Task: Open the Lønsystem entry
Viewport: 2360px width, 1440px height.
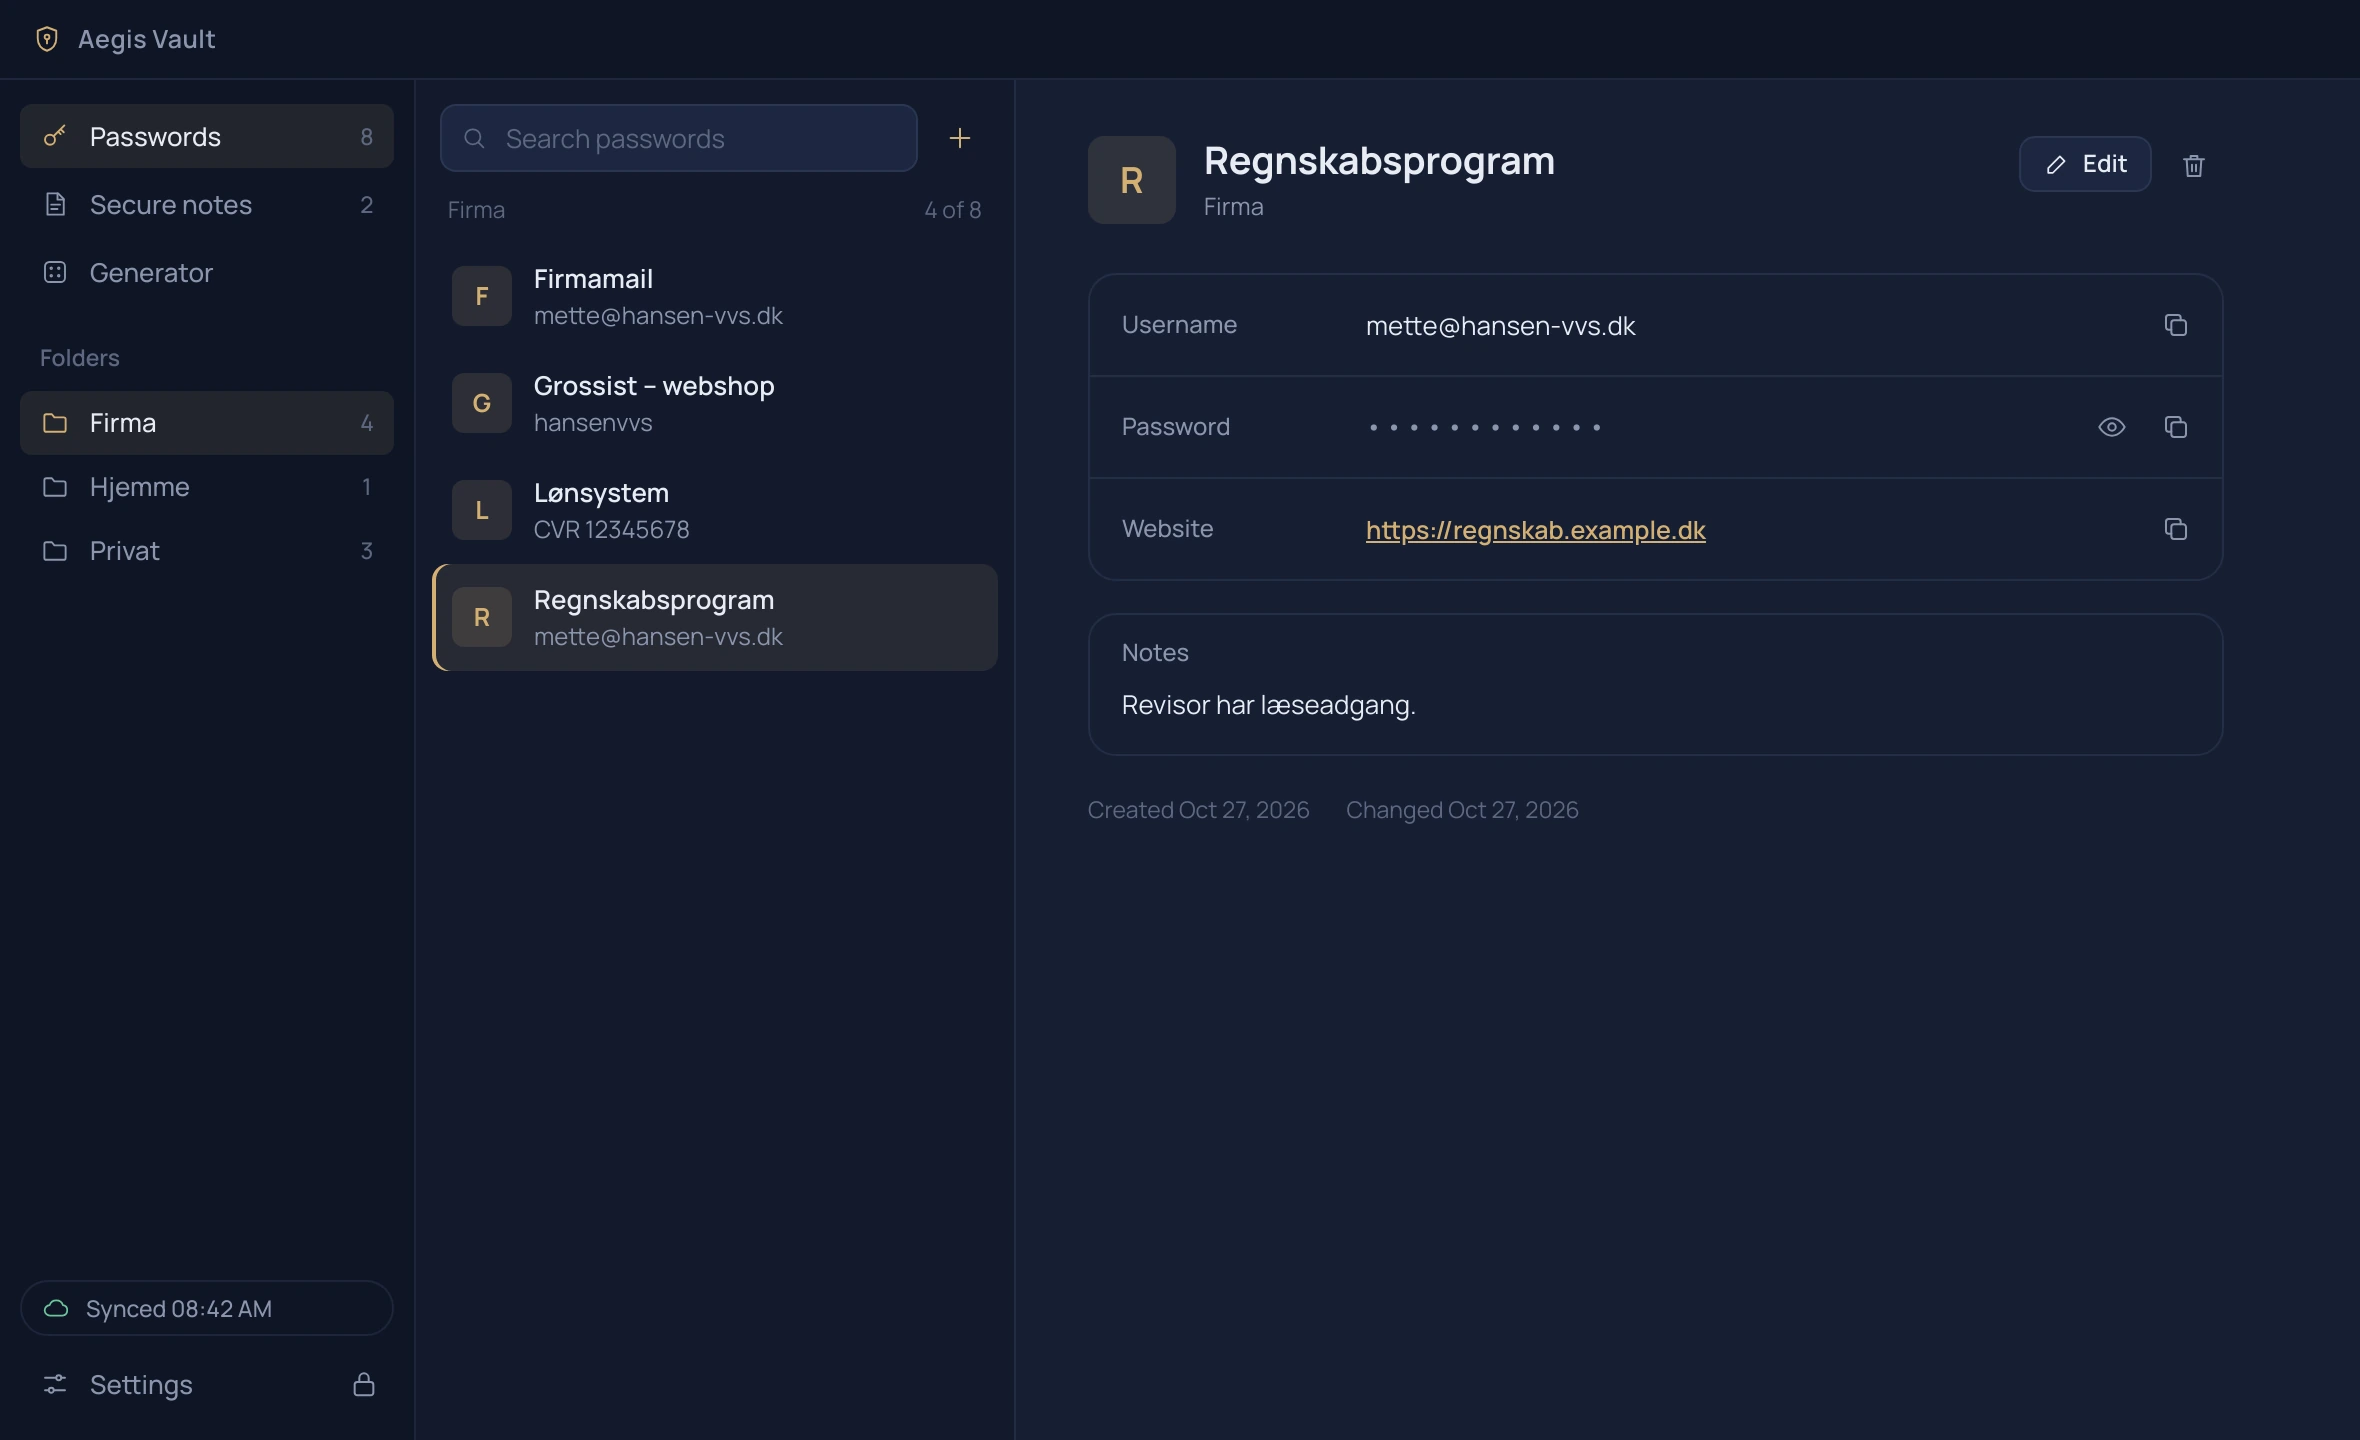Action: coord(715,510)
